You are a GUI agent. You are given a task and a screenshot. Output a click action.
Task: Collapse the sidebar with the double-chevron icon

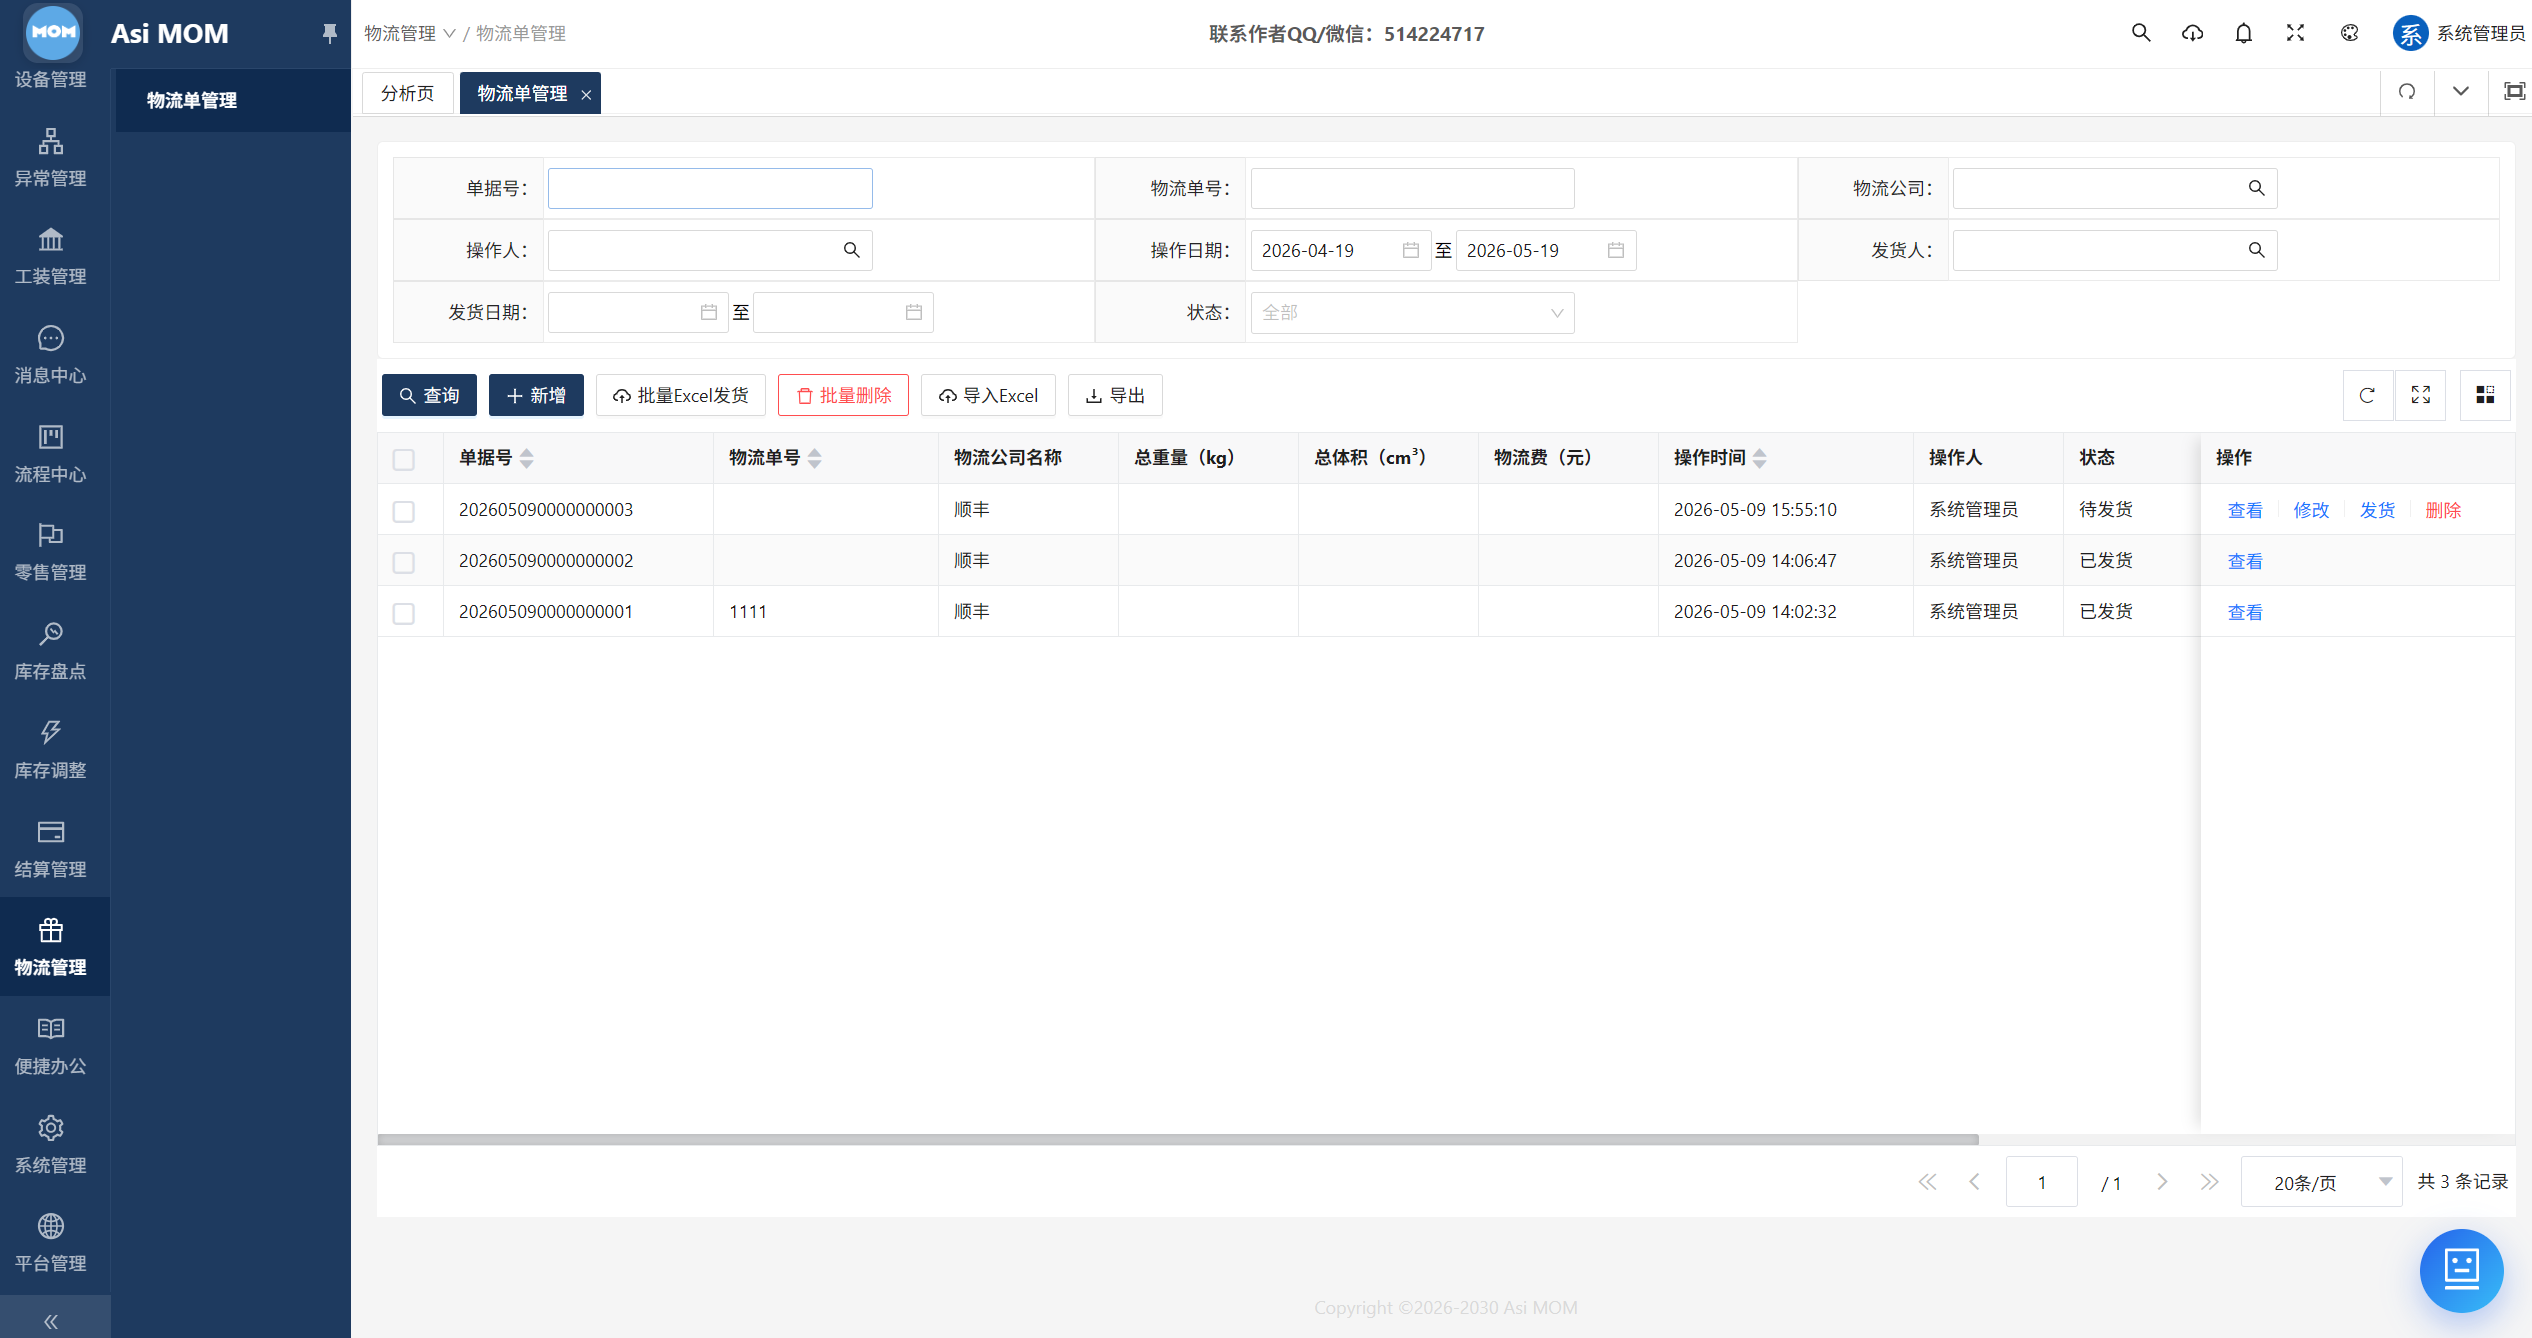pyautogui.click(x=51, y=1322)
